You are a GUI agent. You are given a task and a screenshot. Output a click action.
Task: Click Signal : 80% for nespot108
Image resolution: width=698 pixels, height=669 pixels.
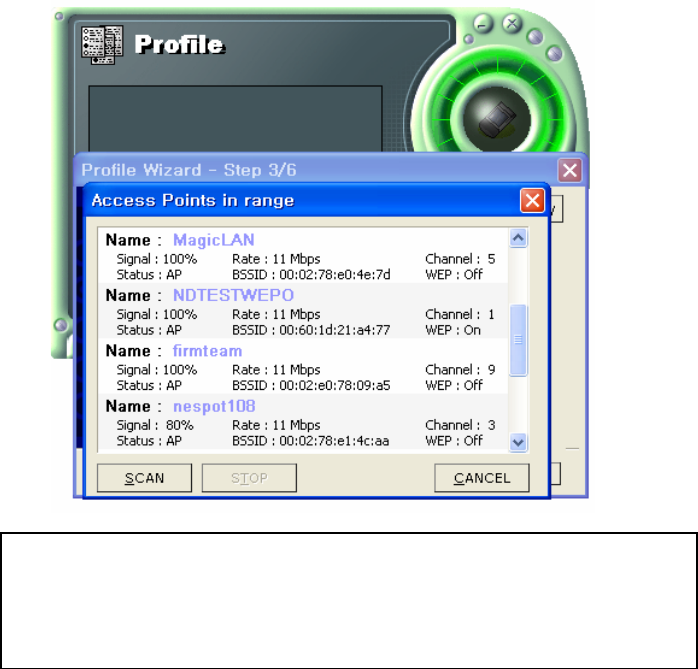pos(155,425)
